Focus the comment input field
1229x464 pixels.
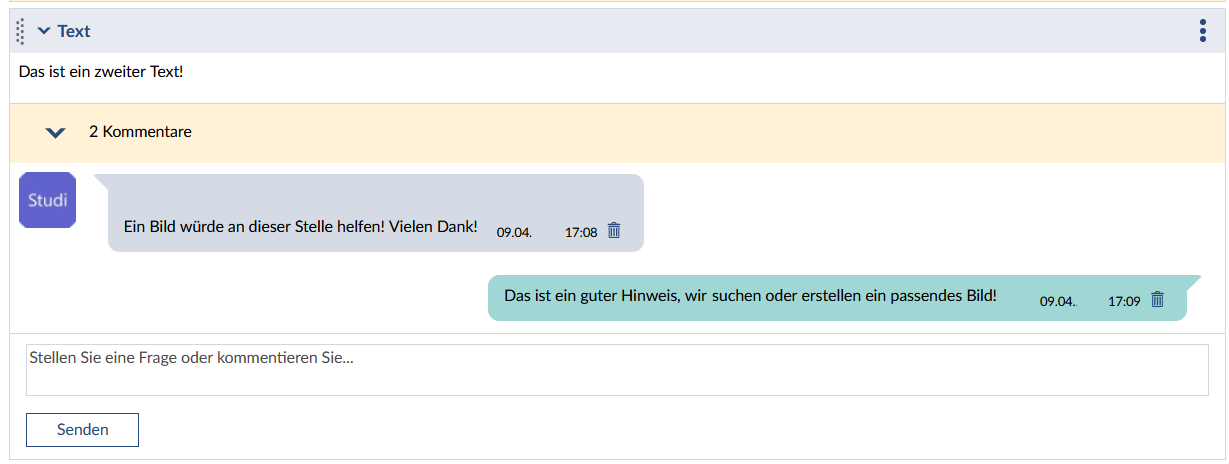coord(616,370)
